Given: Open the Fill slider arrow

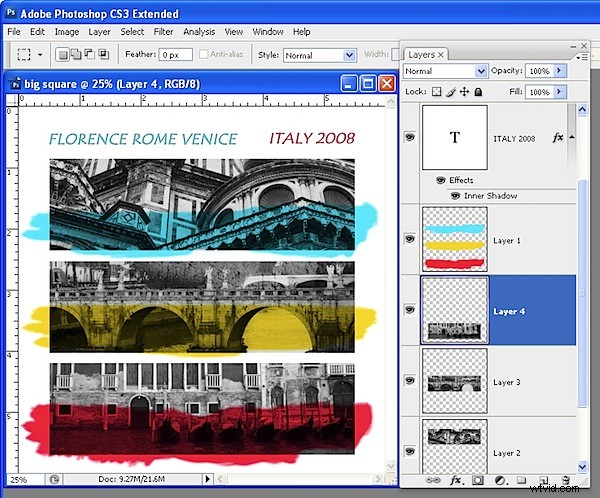Looking at the screenshot, I should [559, 92].
